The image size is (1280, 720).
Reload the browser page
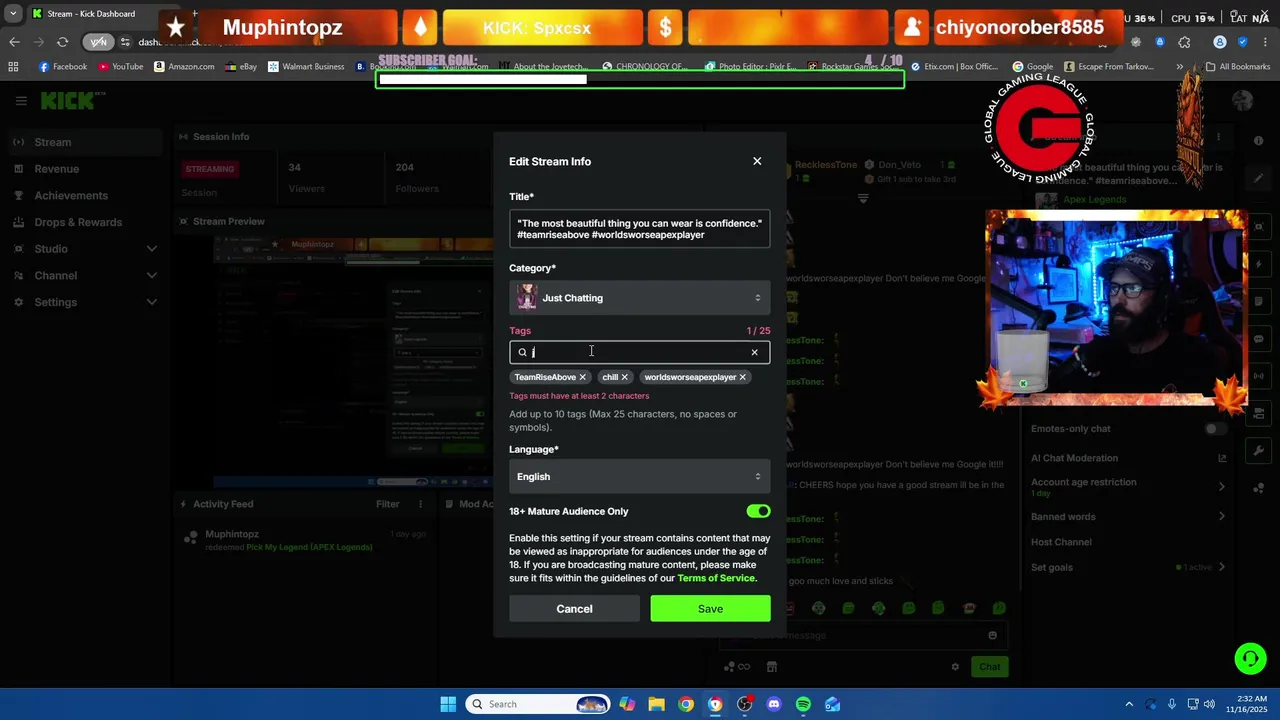[x=62, y=42]
